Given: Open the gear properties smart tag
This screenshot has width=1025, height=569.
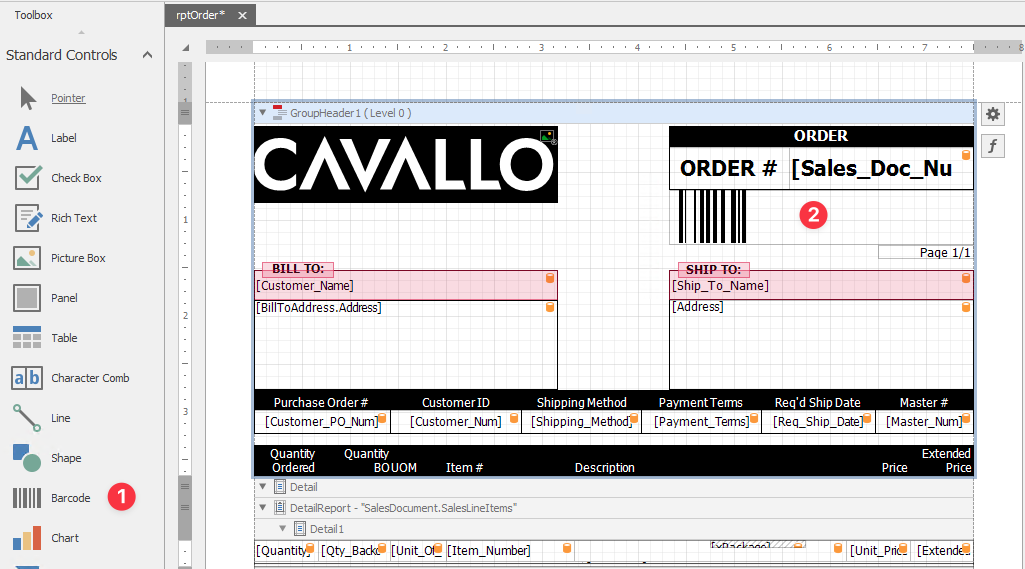Looking at the screenshot, I should pos(992,114).
